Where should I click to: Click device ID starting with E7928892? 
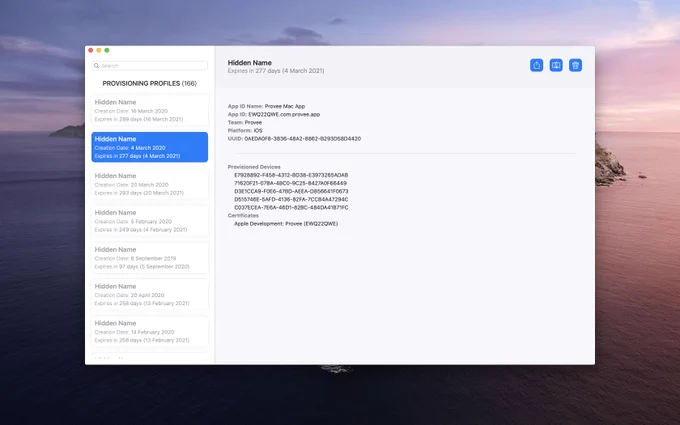point(291,175)
